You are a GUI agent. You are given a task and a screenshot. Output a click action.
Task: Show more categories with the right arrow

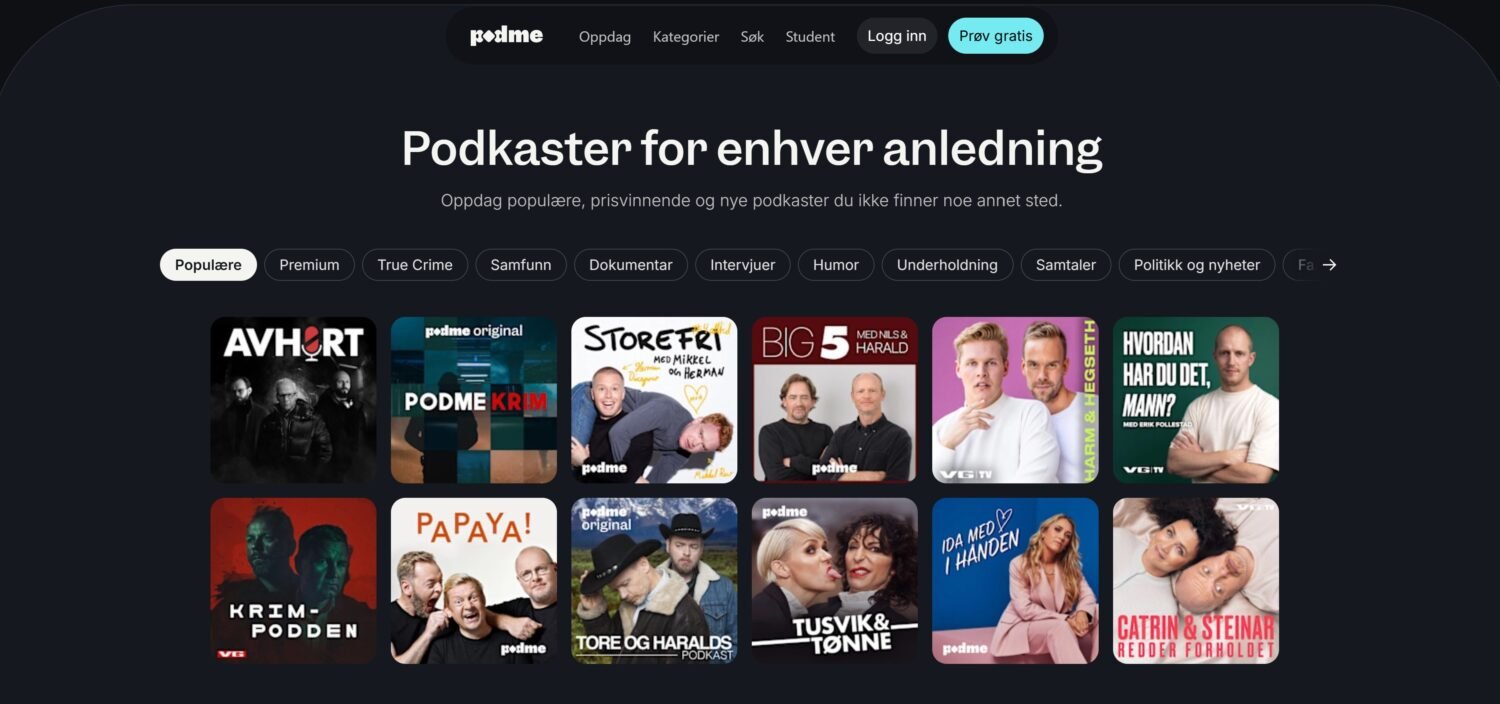click(x=1329, y=265)
